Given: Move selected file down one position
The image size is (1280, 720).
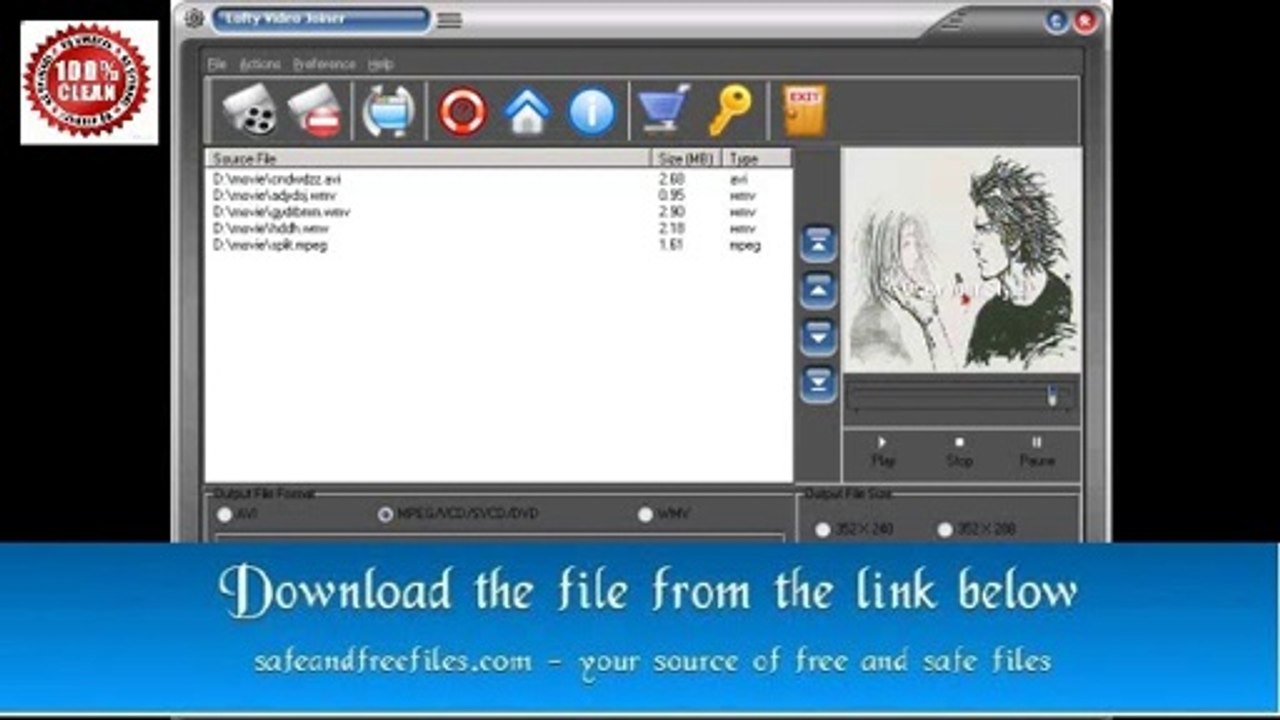Looking at the screenshot, I should coord(818,337).
